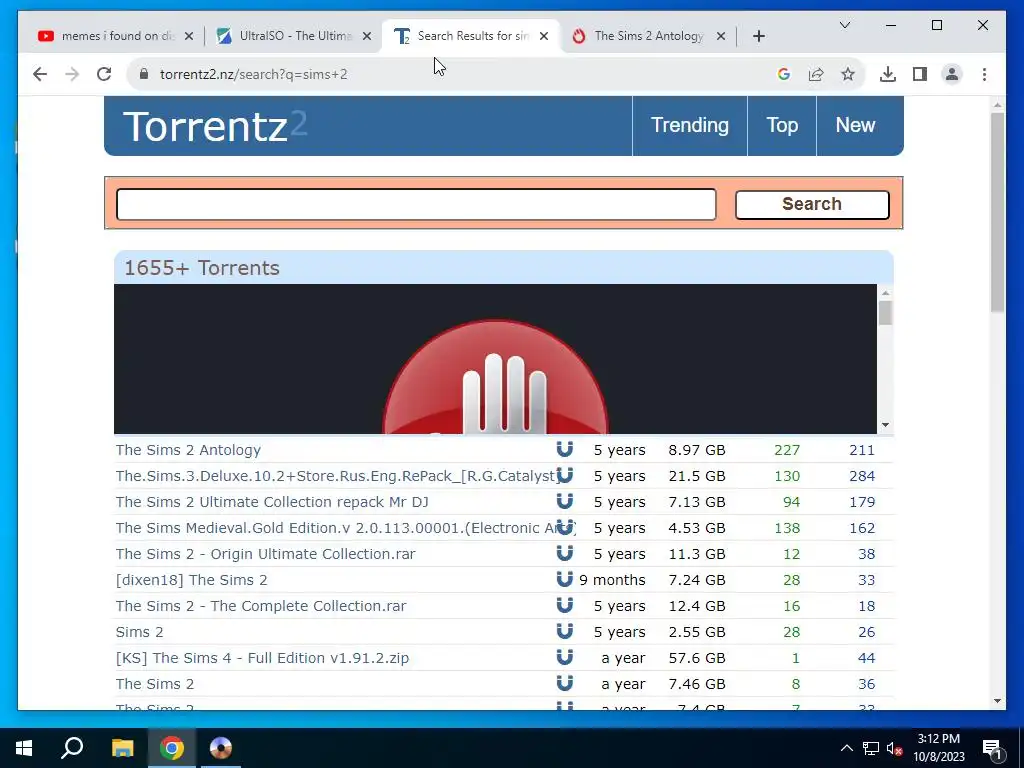Click magnet icon for Ultimate Collection repack Mr DJ
The image size is (1024, 768).
(x=565, y=501)
